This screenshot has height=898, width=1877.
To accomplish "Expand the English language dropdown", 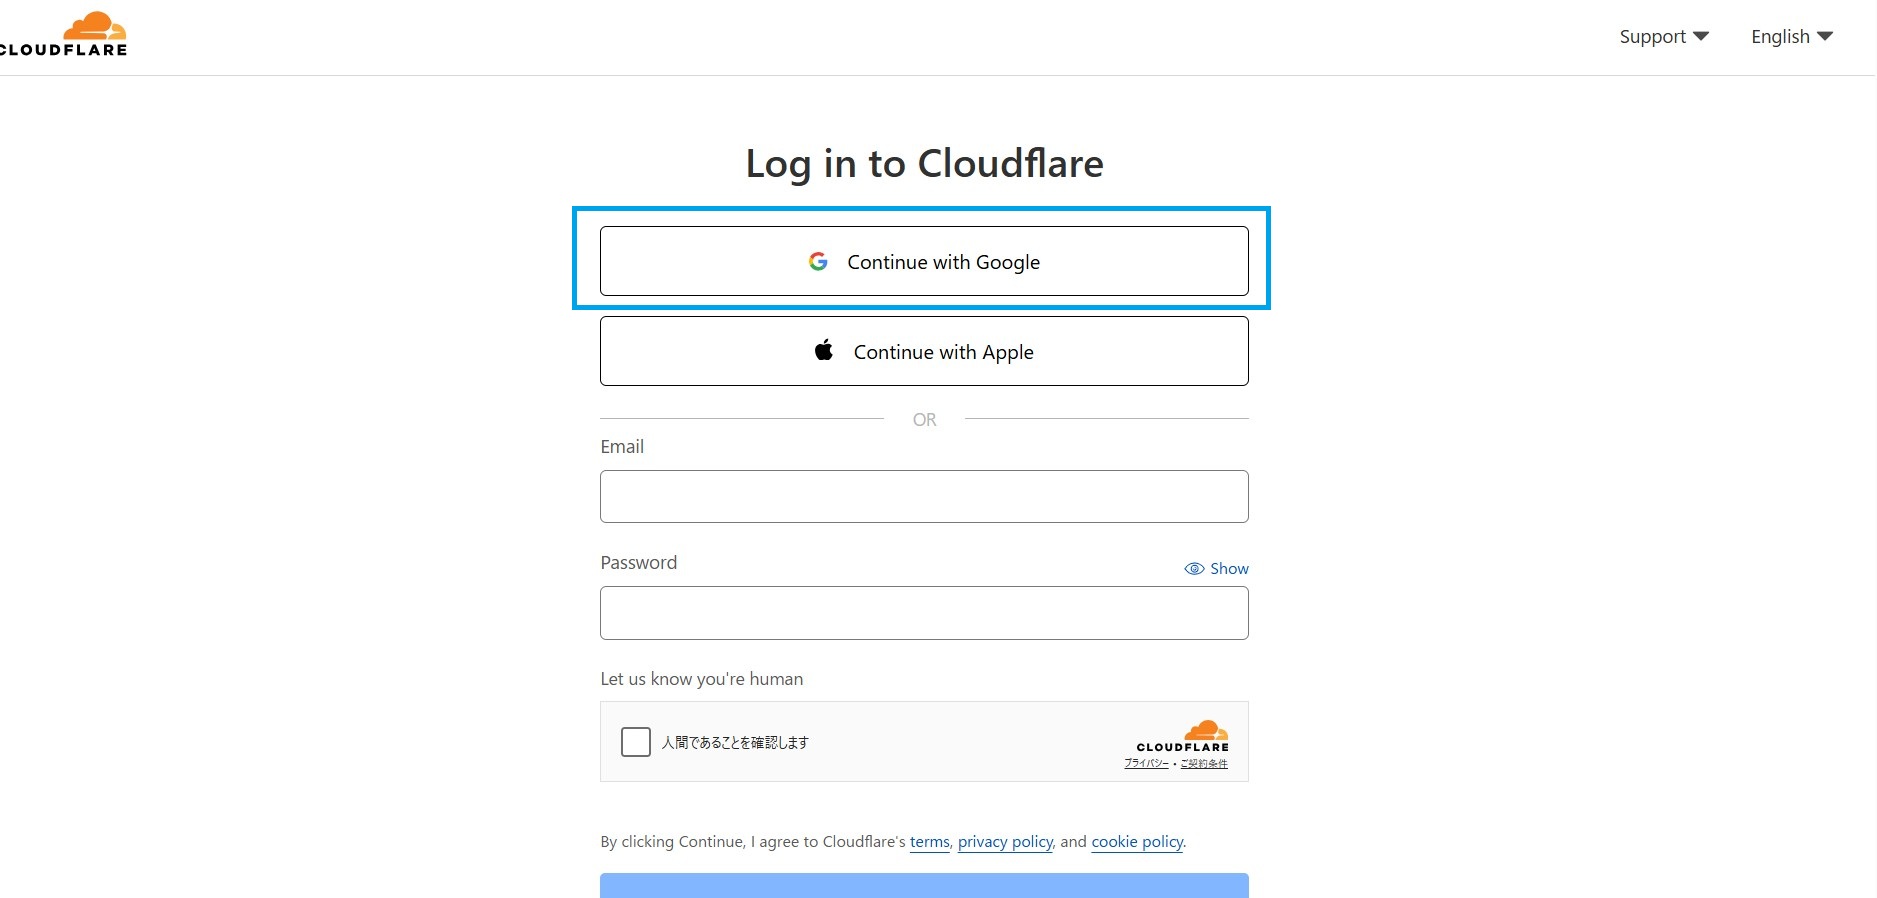I will pyautogui.click(x=1791, y=37).
